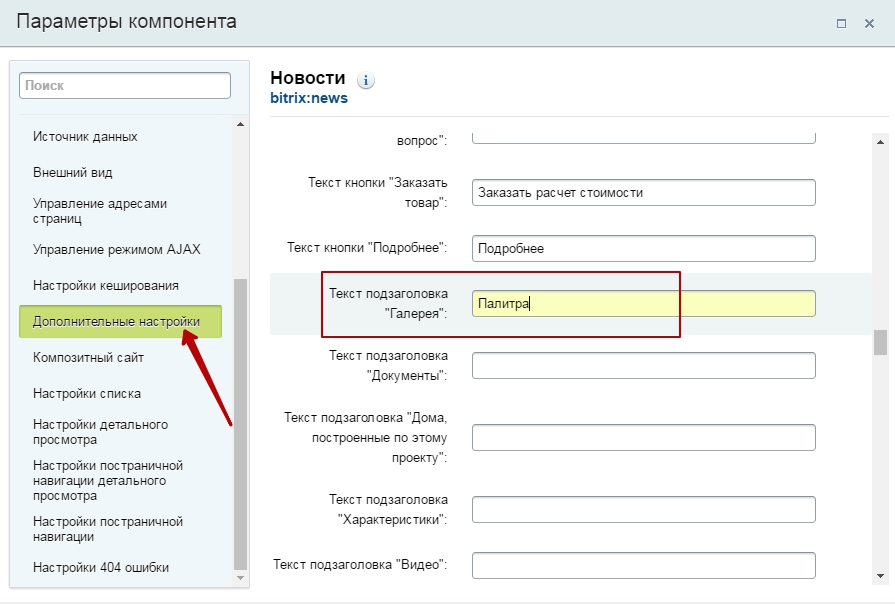Open the Источник данных section
The image size is (895, 604).
[85, 136]
